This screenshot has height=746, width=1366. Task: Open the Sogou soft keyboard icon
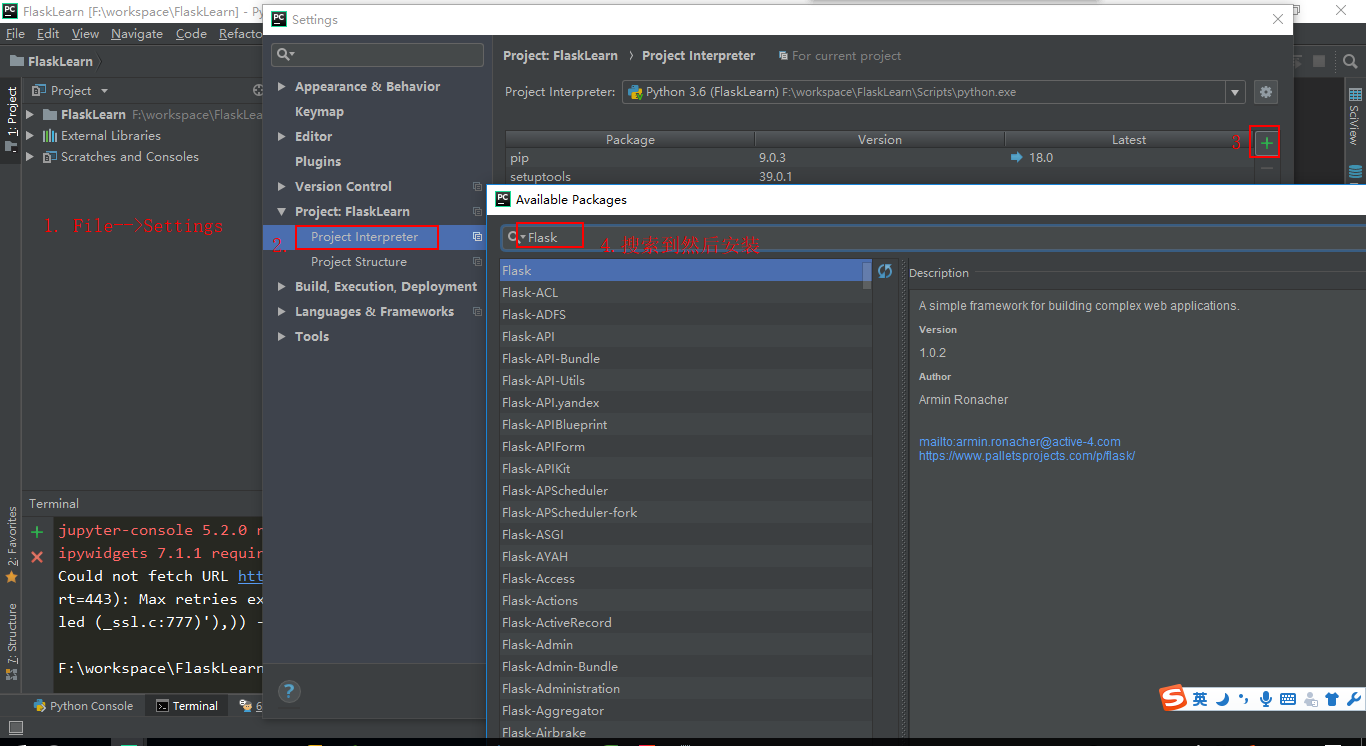tap(1287, 699)
